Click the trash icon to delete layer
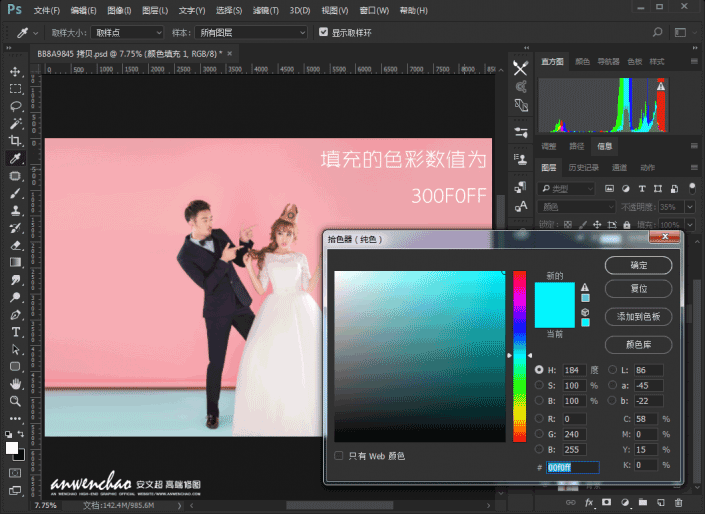 point(679,501)
